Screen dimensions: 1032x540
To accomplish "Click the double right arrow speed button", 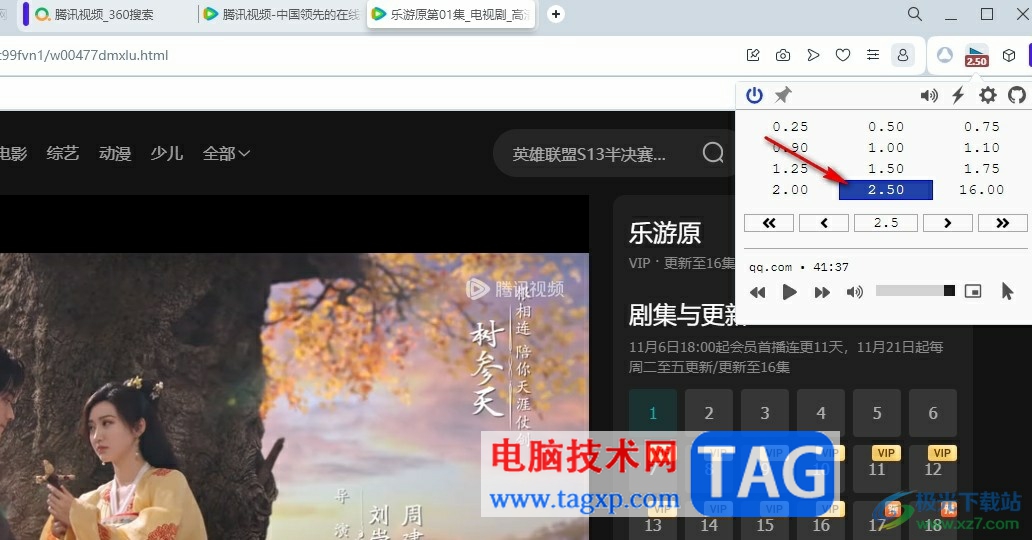I will pos(1002,223).
